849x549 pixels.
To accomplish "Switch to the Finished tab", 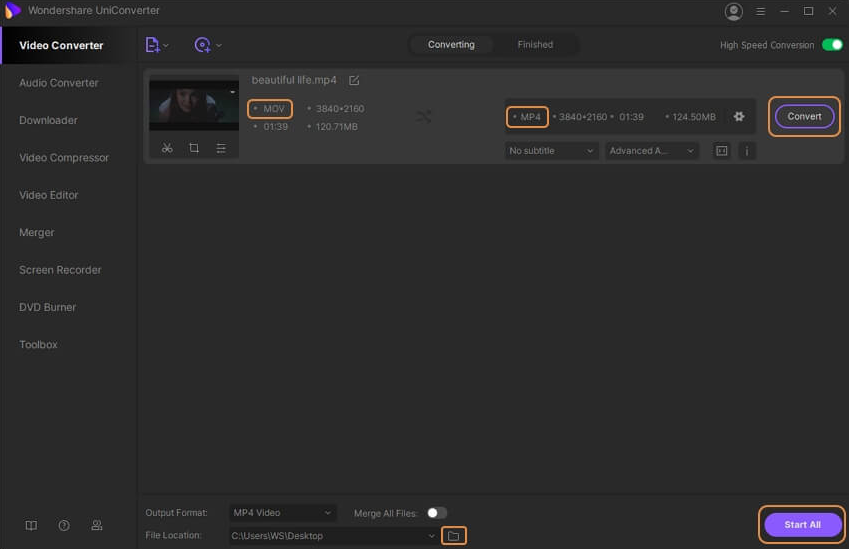I will click(535, 45).
